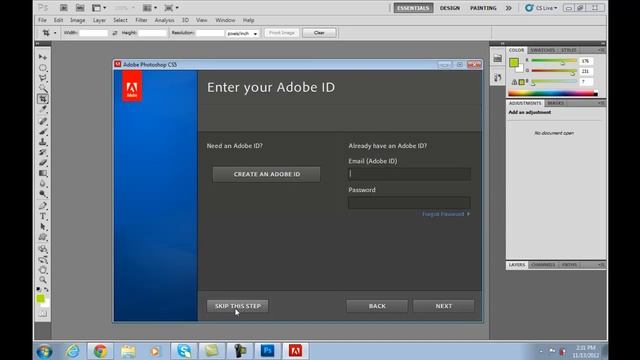Swap foreground and background colors

[x=47, y=289]
